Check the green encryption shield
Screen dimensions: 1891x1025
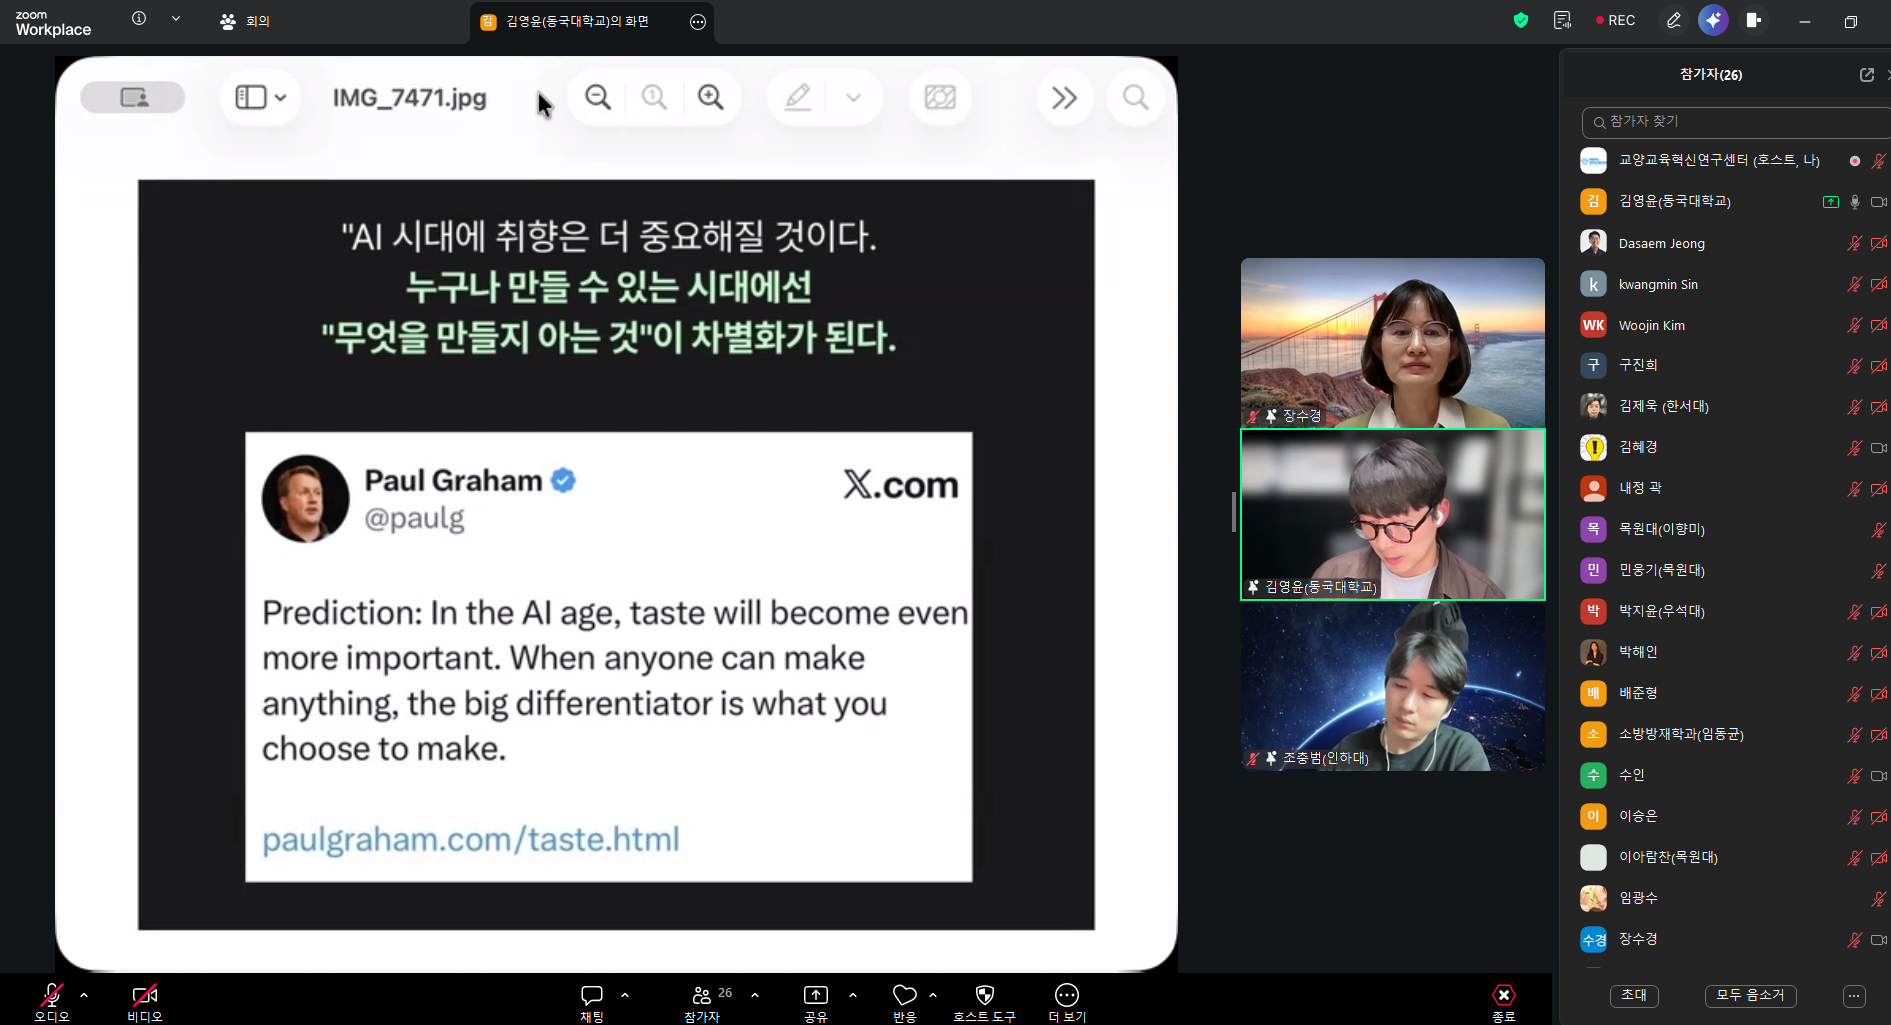tap(1521, 20)
